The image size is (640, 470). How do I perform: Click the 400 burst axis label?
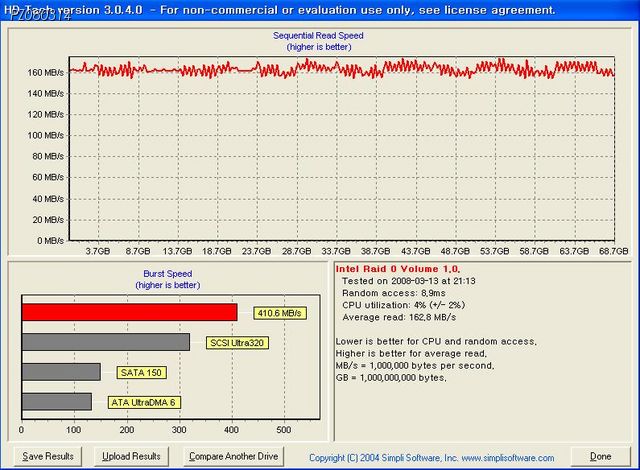[x=231, y=430]
